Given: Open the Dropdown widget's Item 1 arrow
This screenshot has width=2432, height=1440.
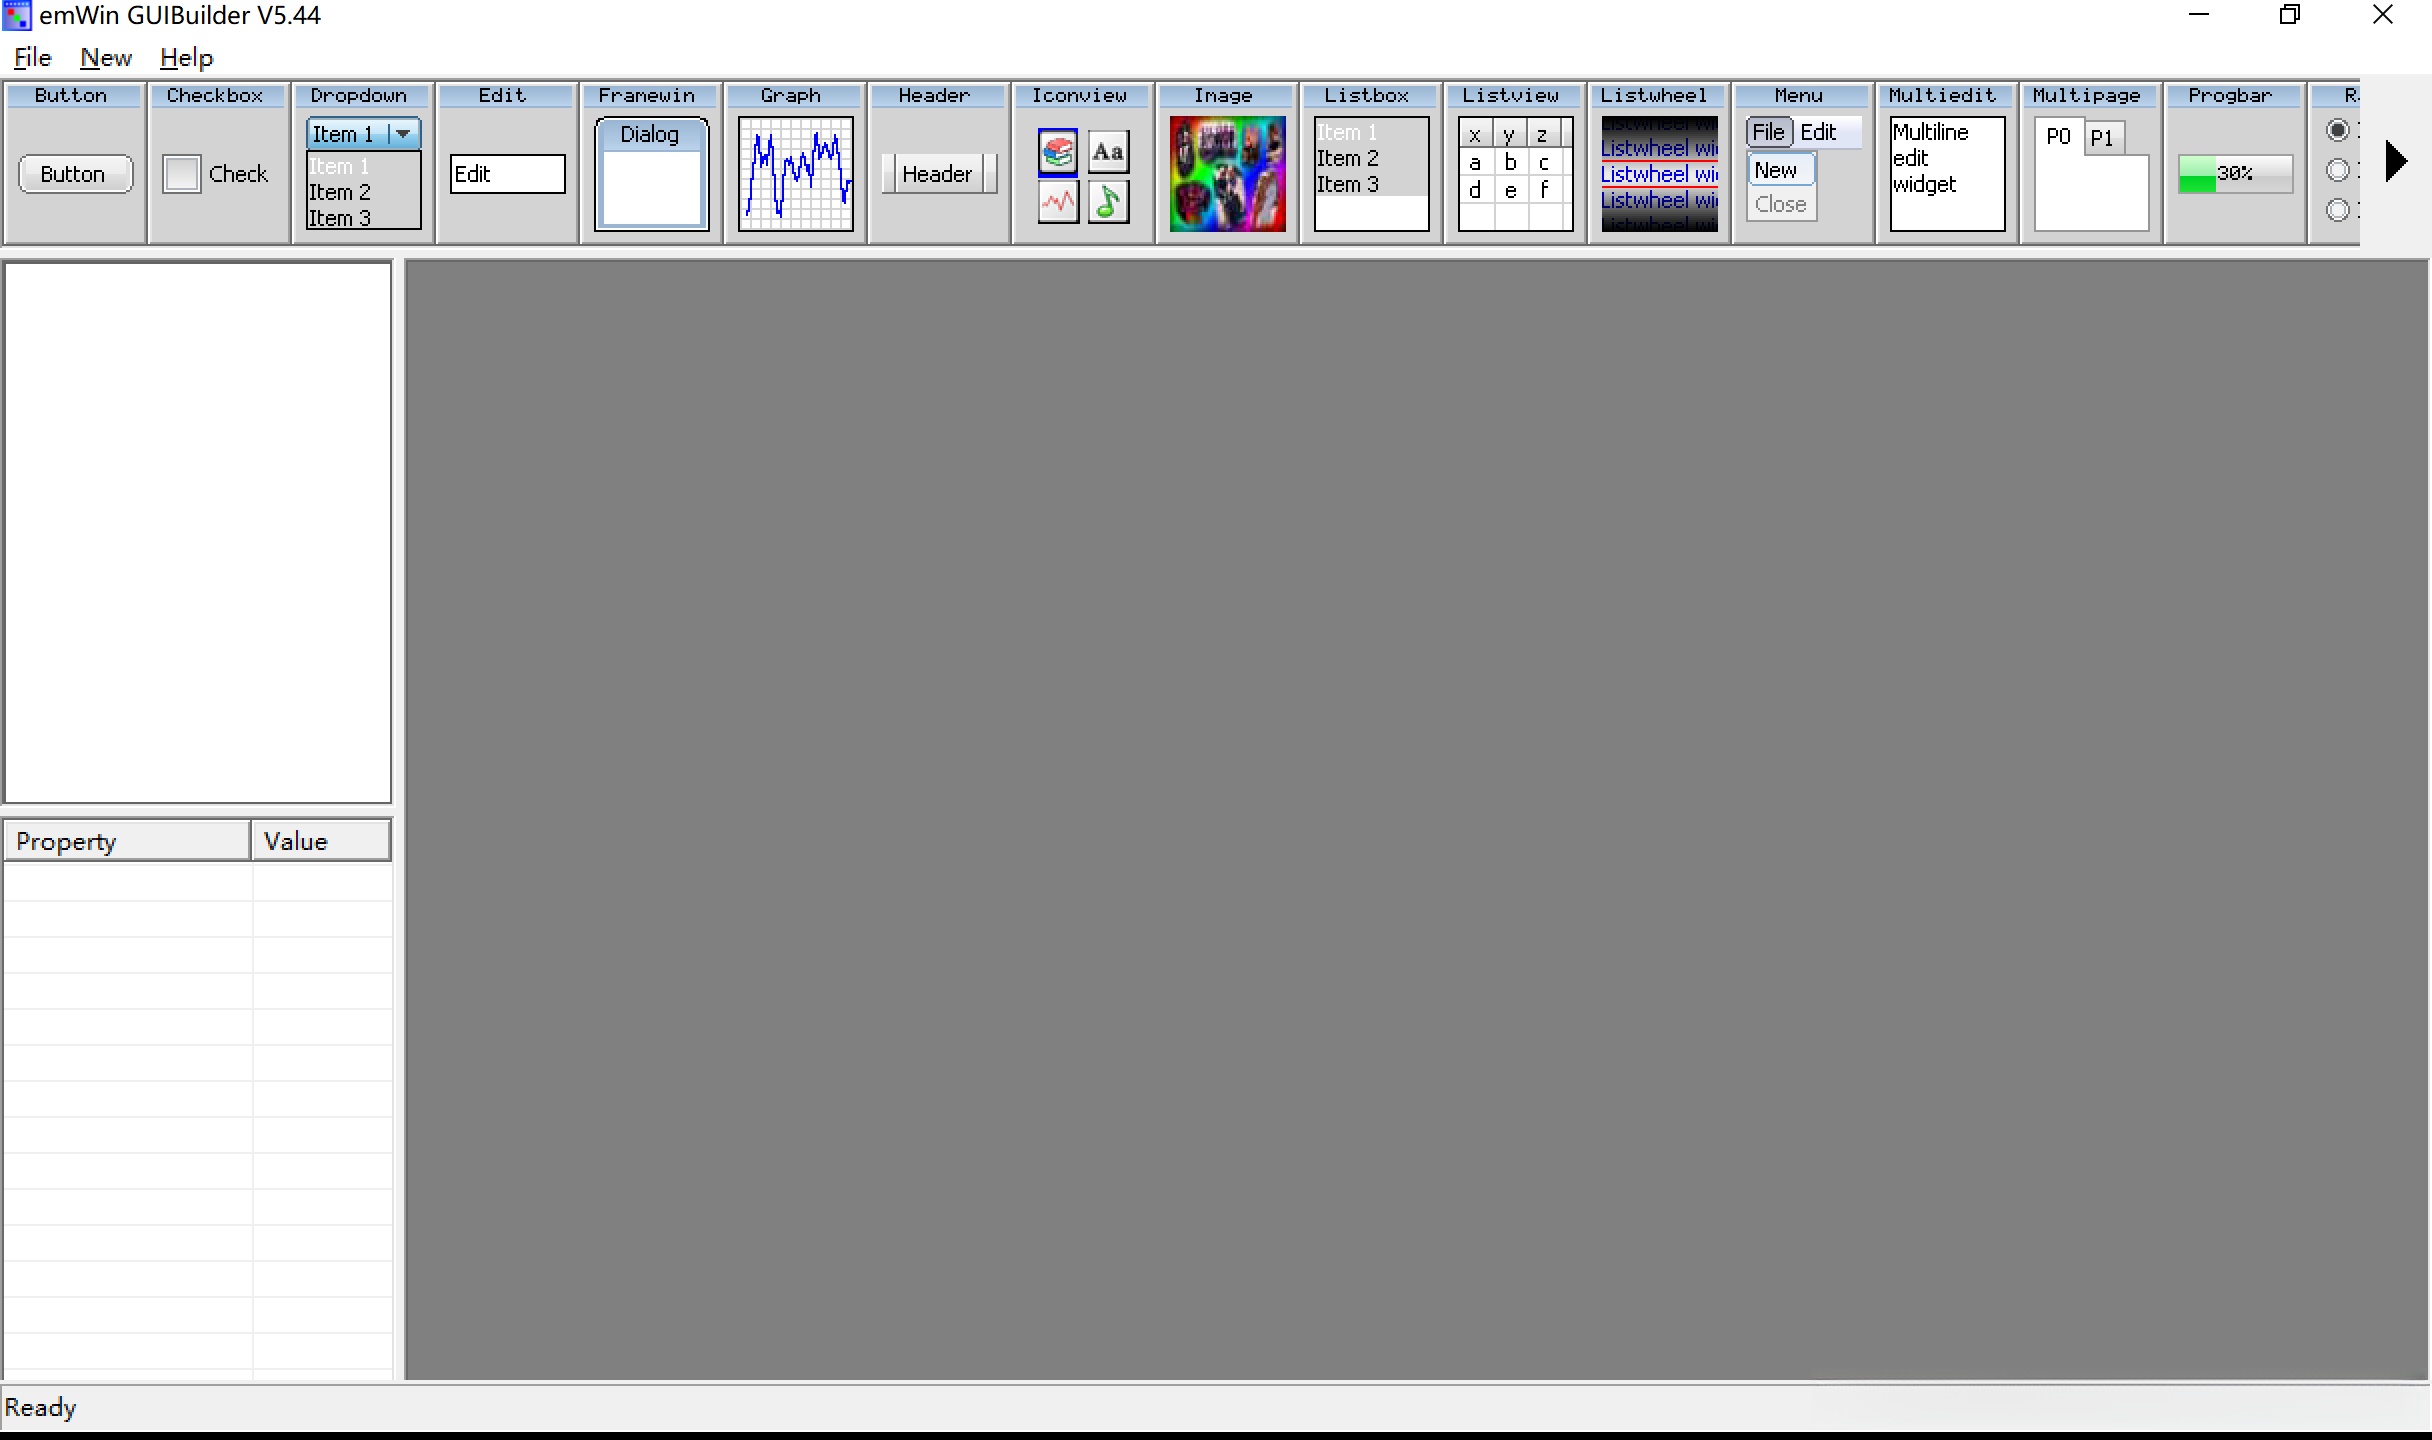Looking at the screenshot, I should [403, 133].
